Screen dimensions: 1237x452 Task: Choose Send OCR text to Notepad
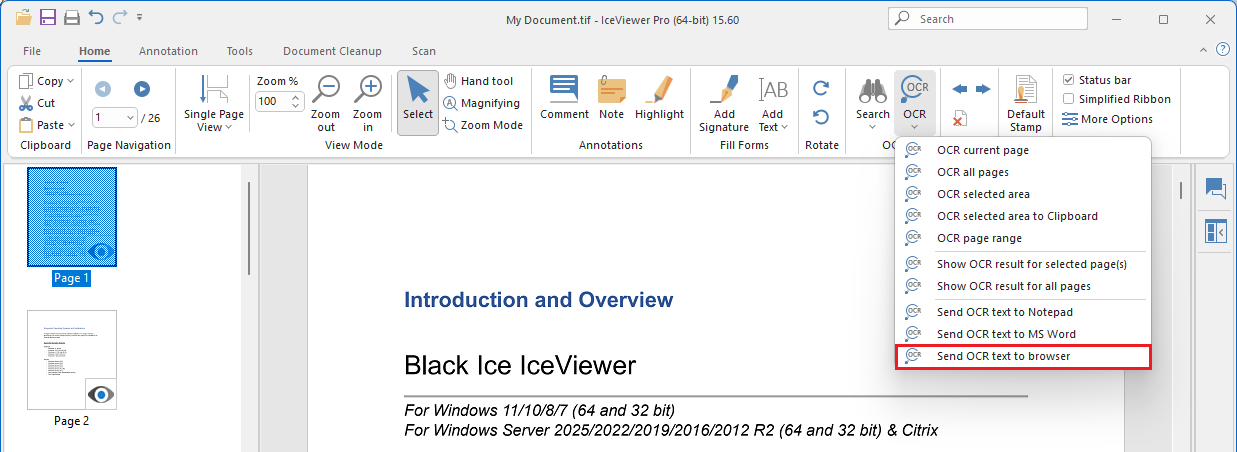click(1023, 312)
